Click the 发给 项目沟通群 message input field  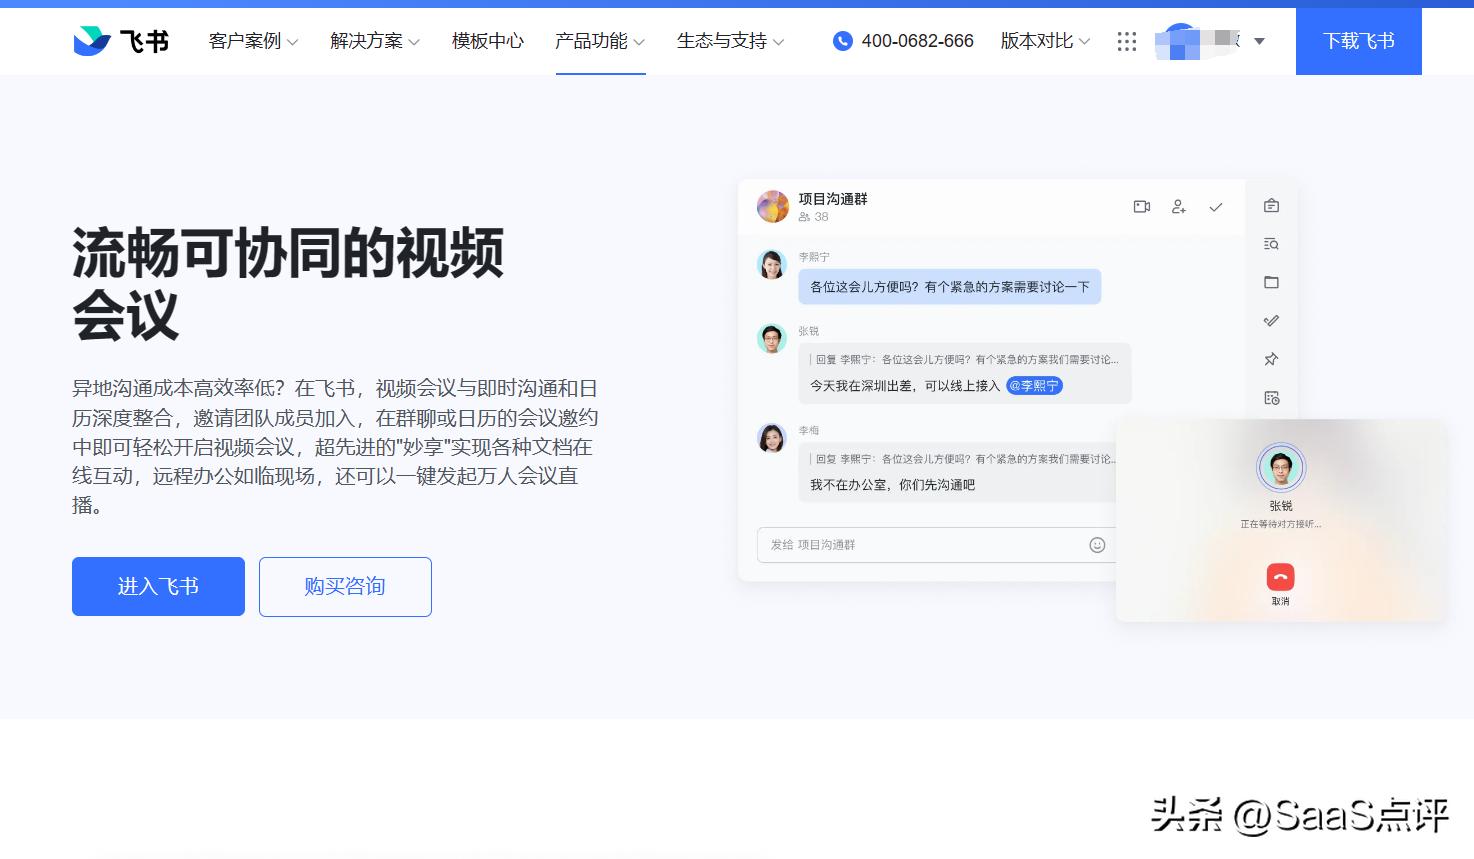[x=920, y=545]
